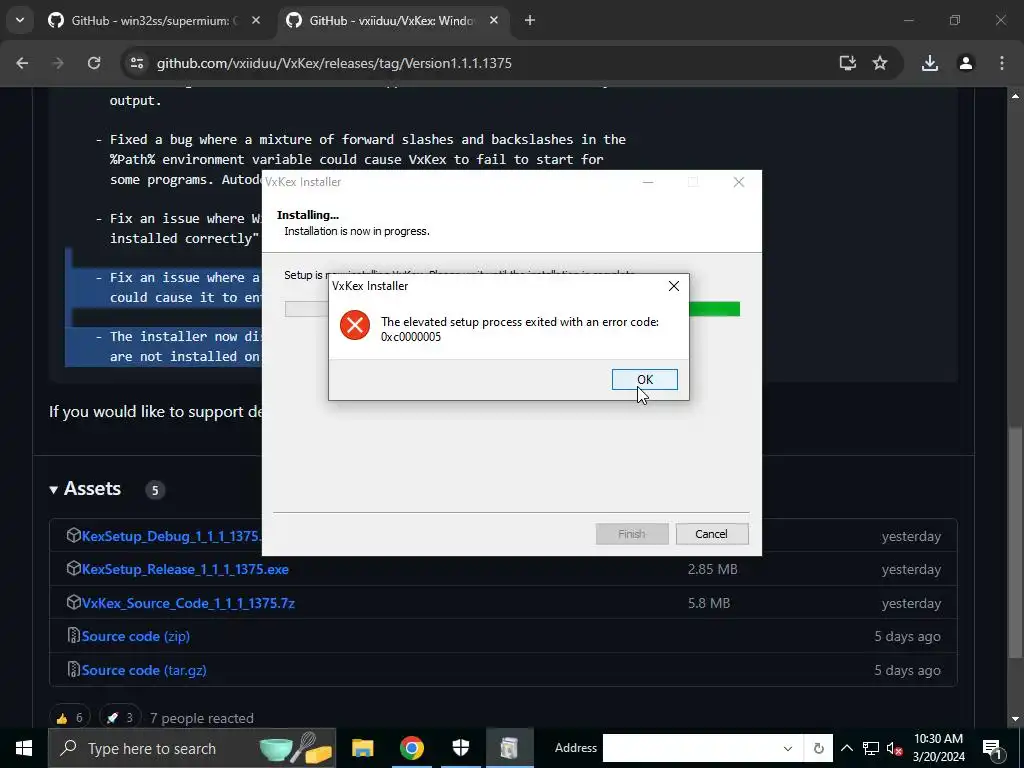Show hidden system tray icons

(846, 748)
